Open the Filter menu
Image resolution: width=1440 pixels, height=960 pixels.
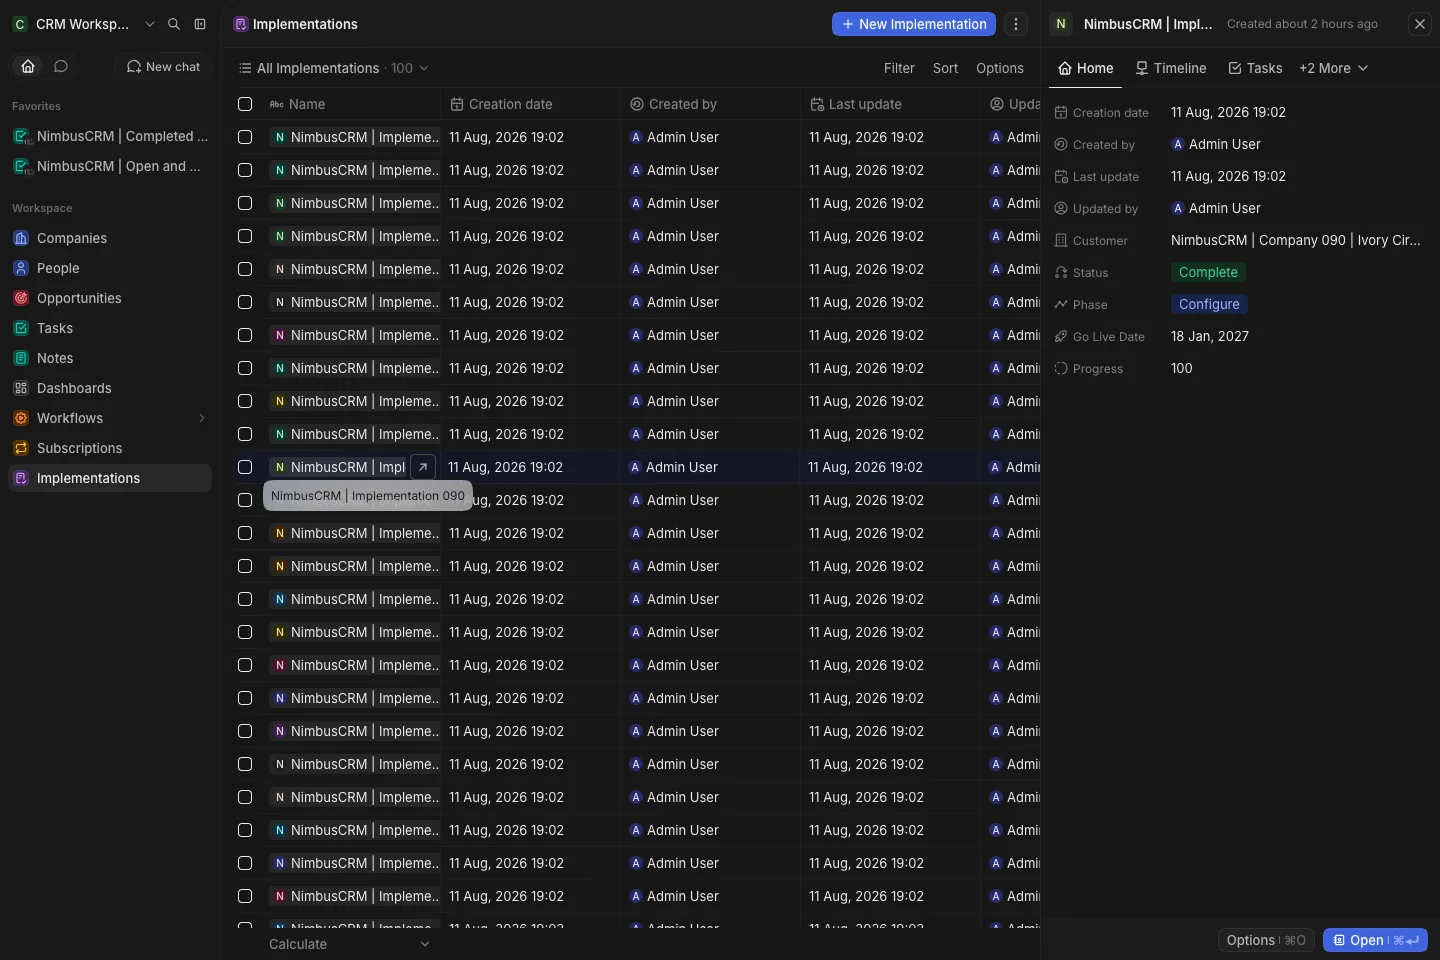[899, 68]
